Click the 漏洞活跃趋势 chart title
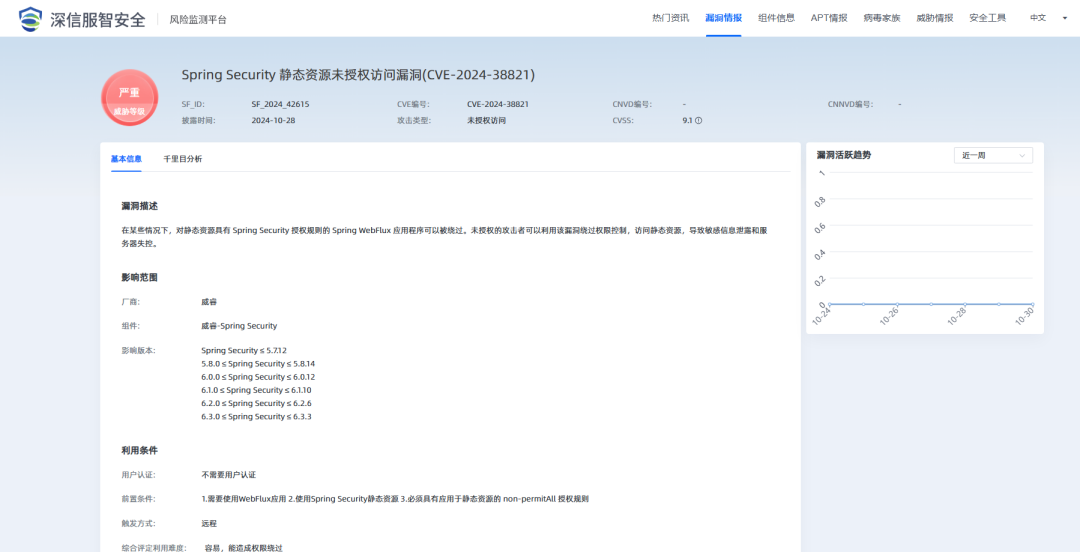The width and height of the screenshot is (1080, 552). [844, 155]
